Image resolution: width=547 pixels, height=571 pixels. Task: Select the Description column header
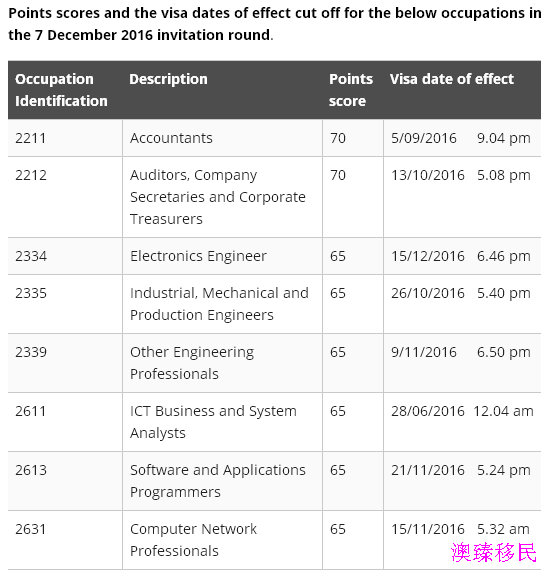(168, 79)
